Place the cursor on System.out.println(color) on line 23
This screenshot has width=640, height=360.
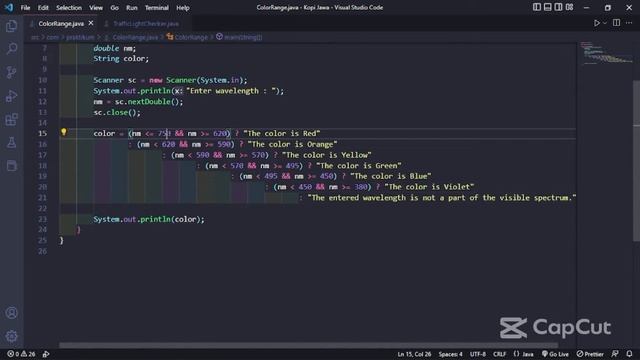149,219
